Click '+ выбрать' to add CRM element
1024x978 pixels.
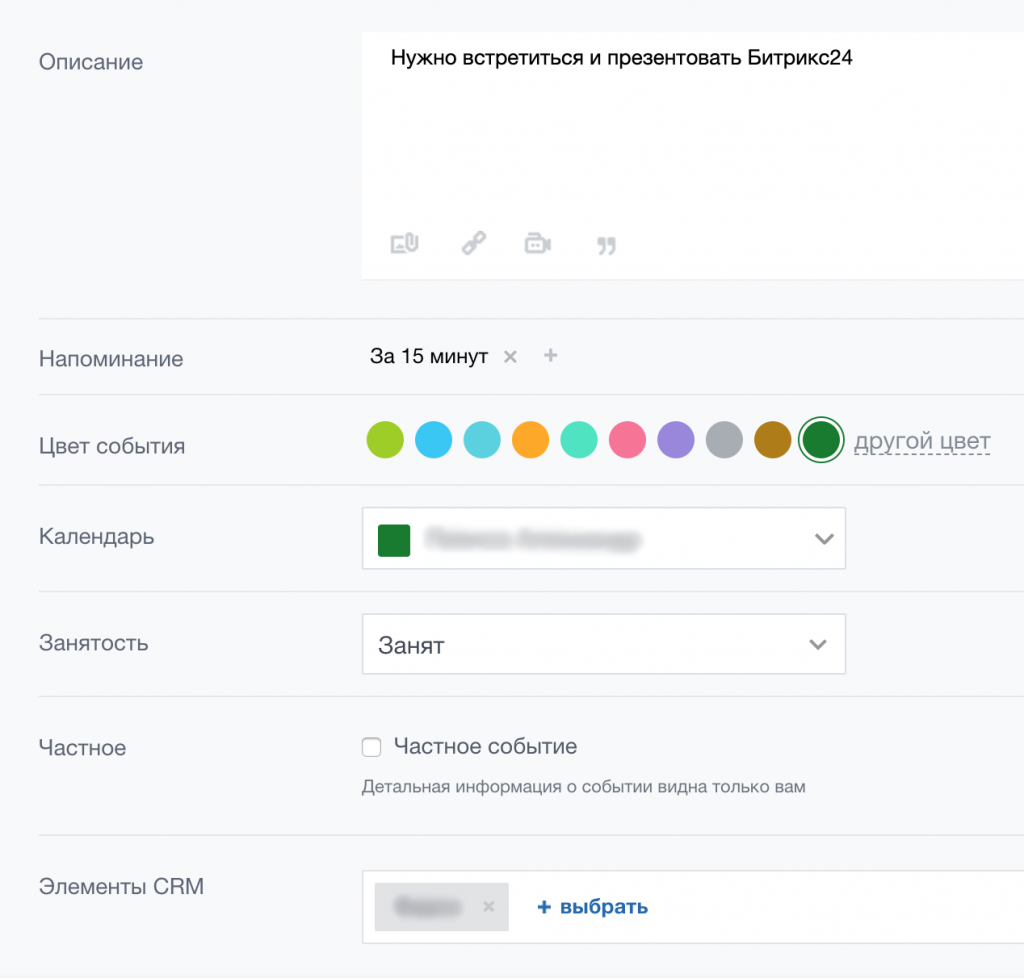tap(593, 907)
